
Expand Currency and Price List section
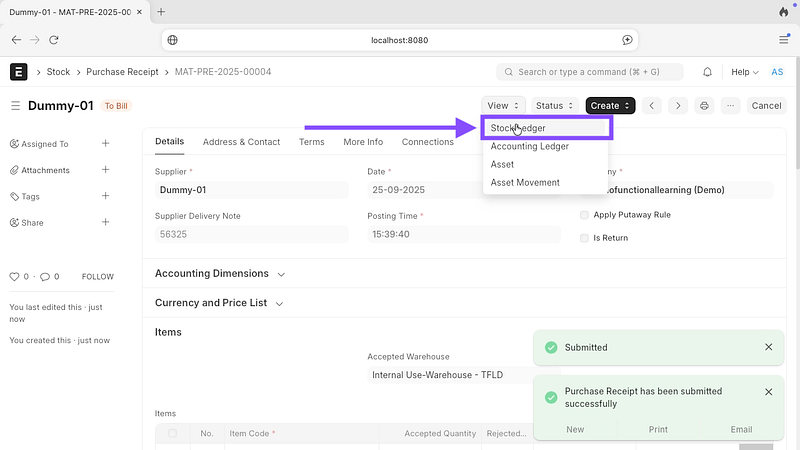point(219,303)
